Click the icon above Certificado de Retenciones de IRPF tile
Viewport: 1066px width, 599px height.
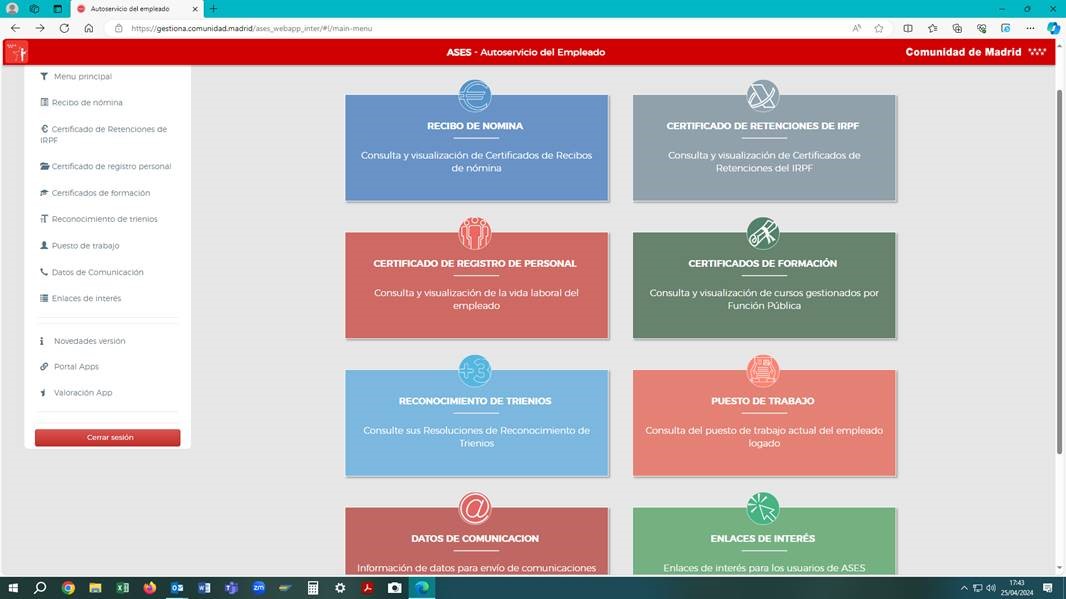[x=763, y=95]
